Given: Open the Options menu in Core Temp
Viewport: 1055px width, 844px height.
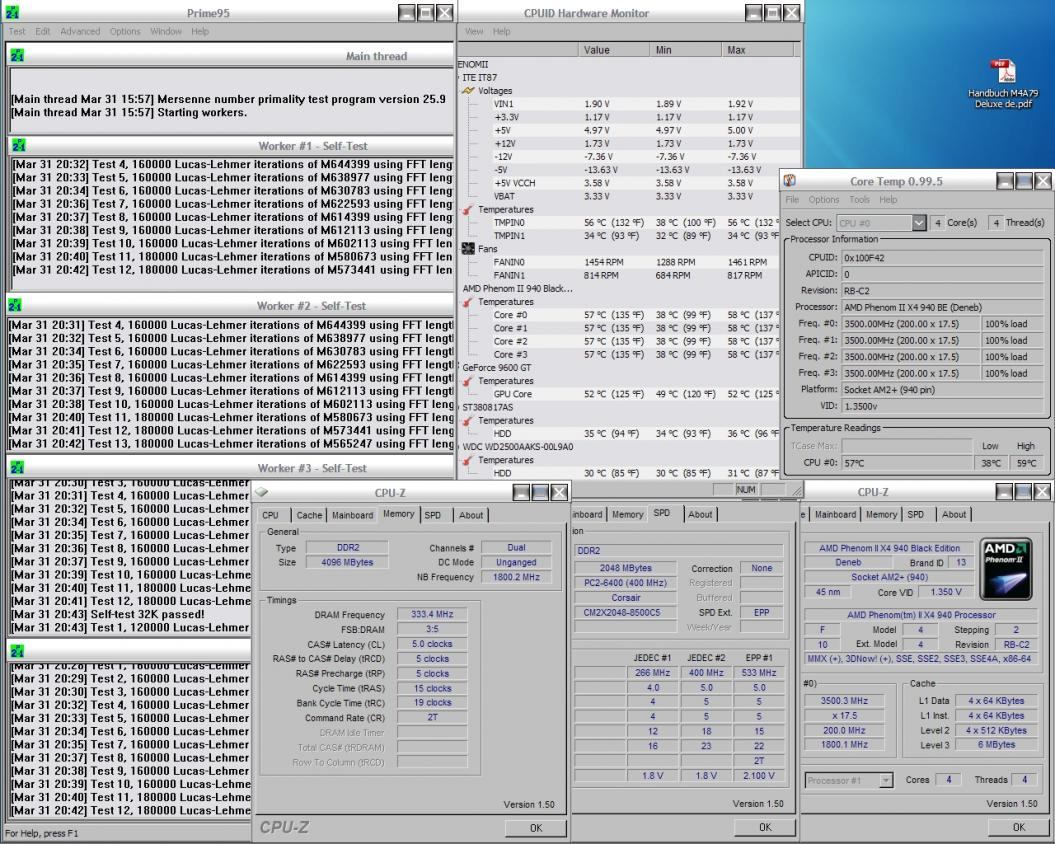Looking at the screenshot, I should pyautogui.click(x=824, y=200).
